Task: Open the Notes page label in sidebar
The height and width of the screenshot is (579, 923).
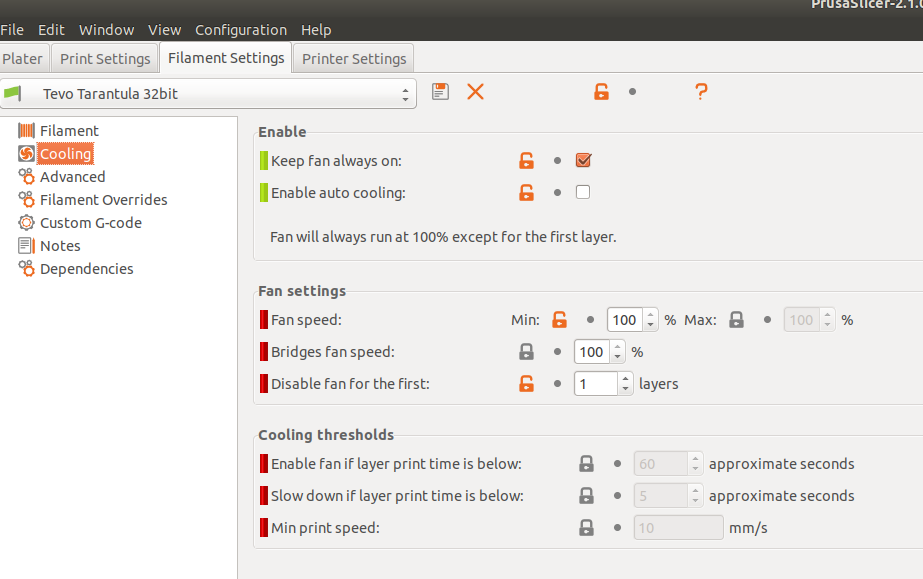Action: 60,245
